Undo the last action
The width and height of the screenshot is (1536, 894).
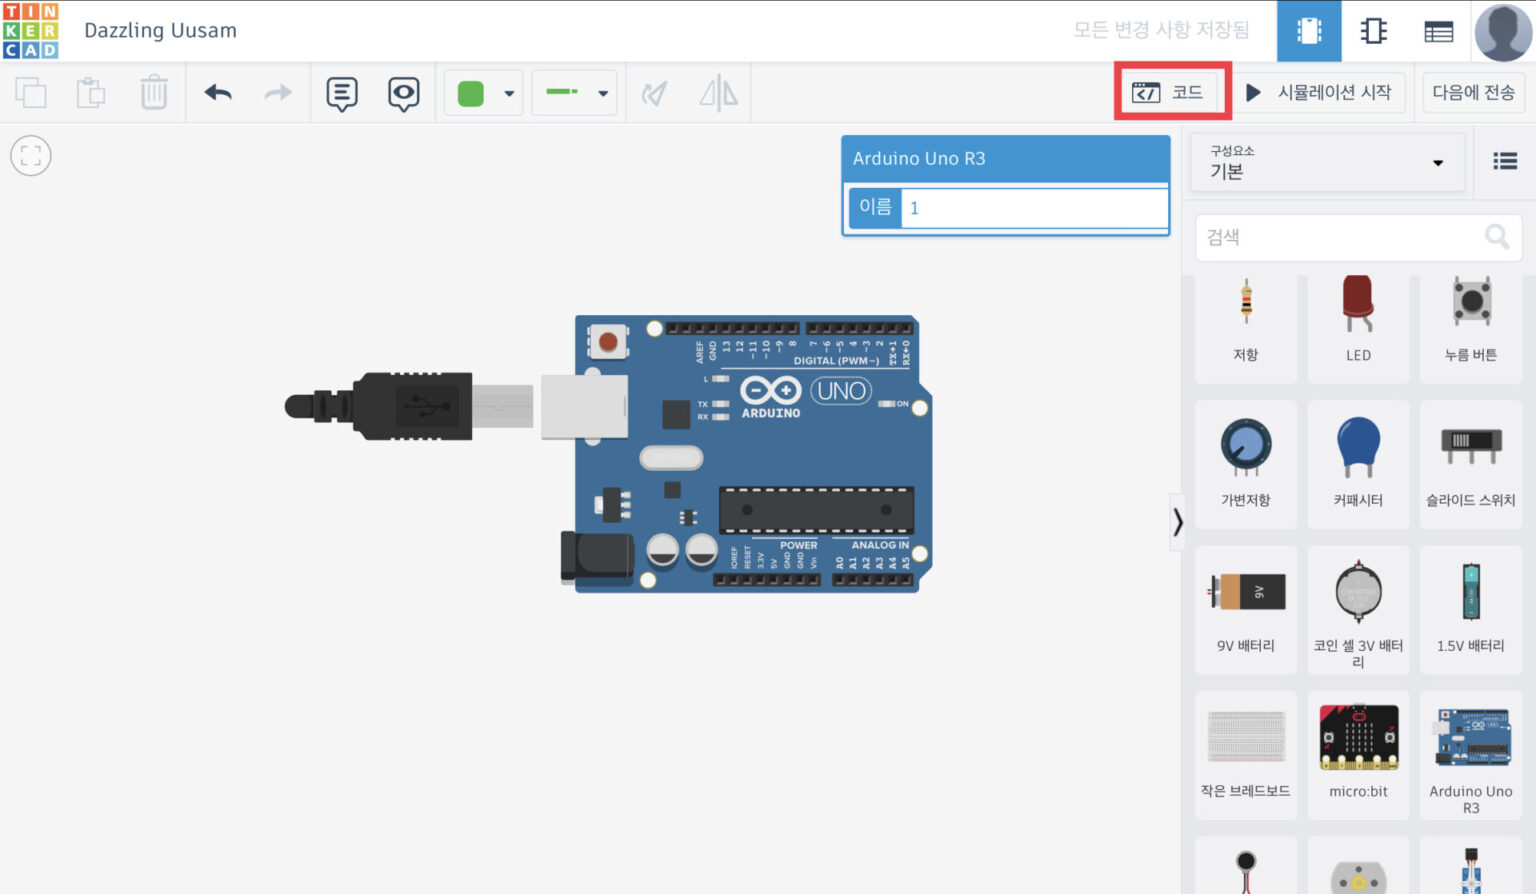(x=218, y=93)
